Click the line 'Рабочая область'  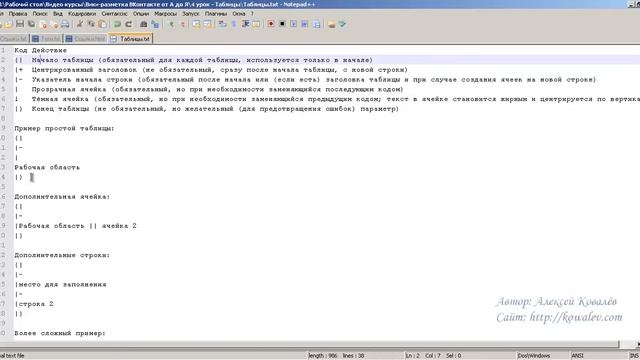coord(47,167)
